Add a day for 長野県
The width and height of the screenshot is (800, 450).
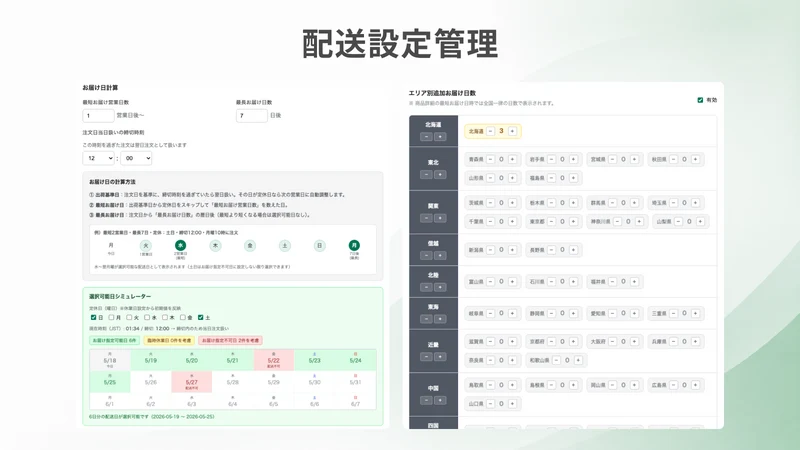[573, 250]
